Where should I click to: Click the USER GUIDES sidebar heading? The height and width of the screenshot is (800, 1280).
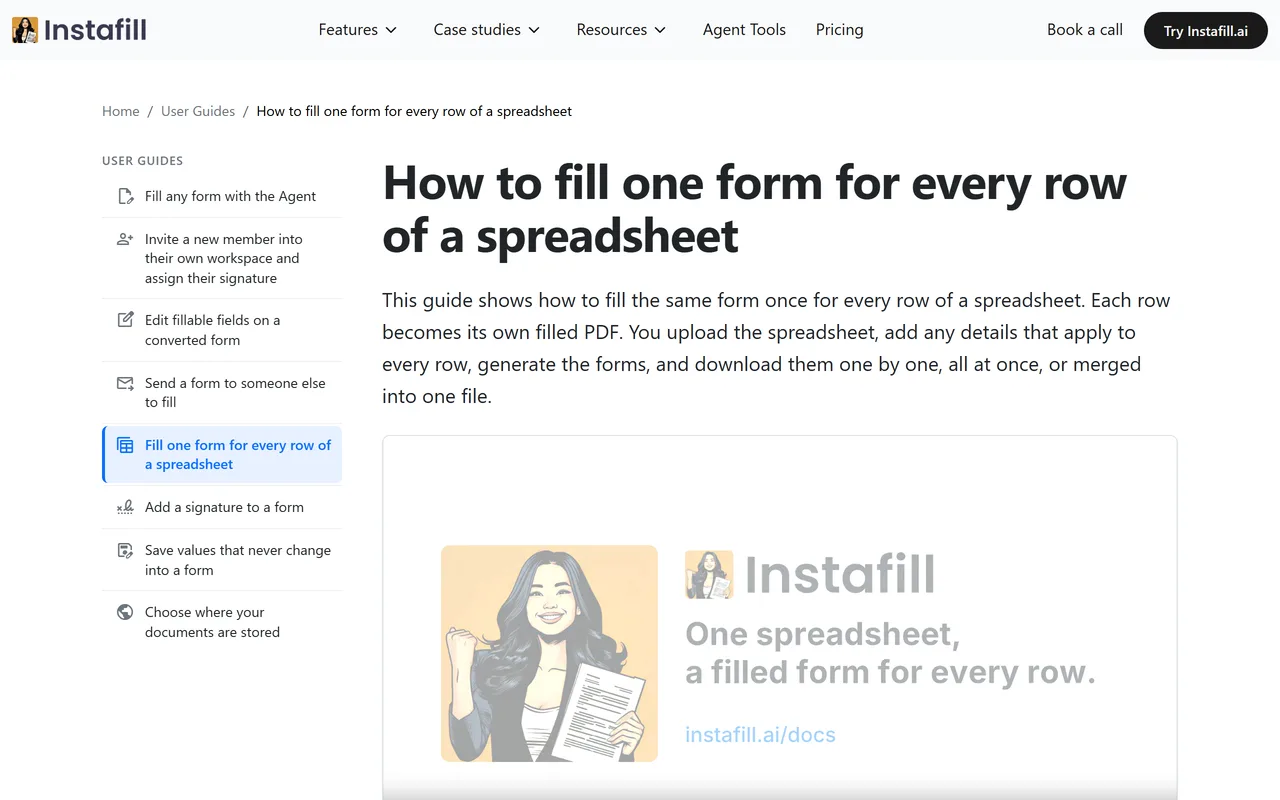pos(142,160)
